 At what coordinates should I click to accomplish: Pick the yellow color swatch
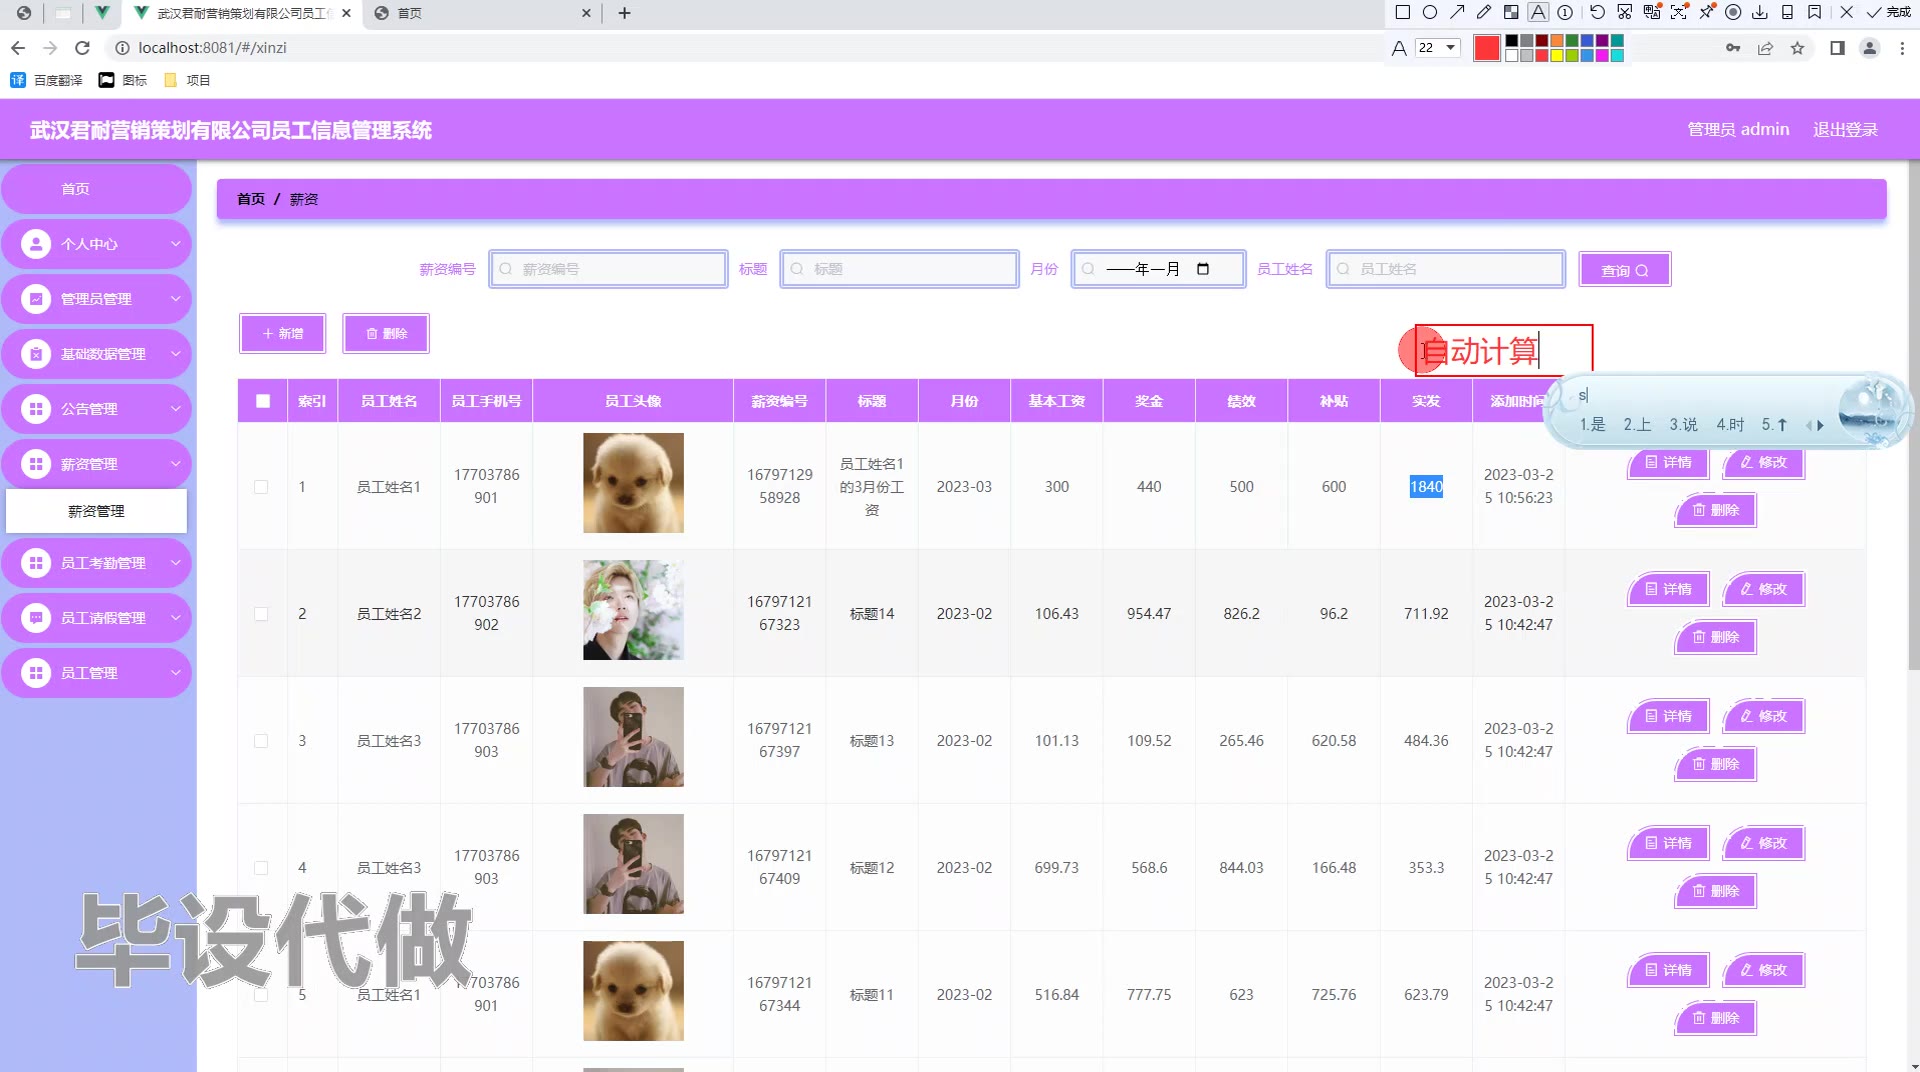click(1557, 56)
